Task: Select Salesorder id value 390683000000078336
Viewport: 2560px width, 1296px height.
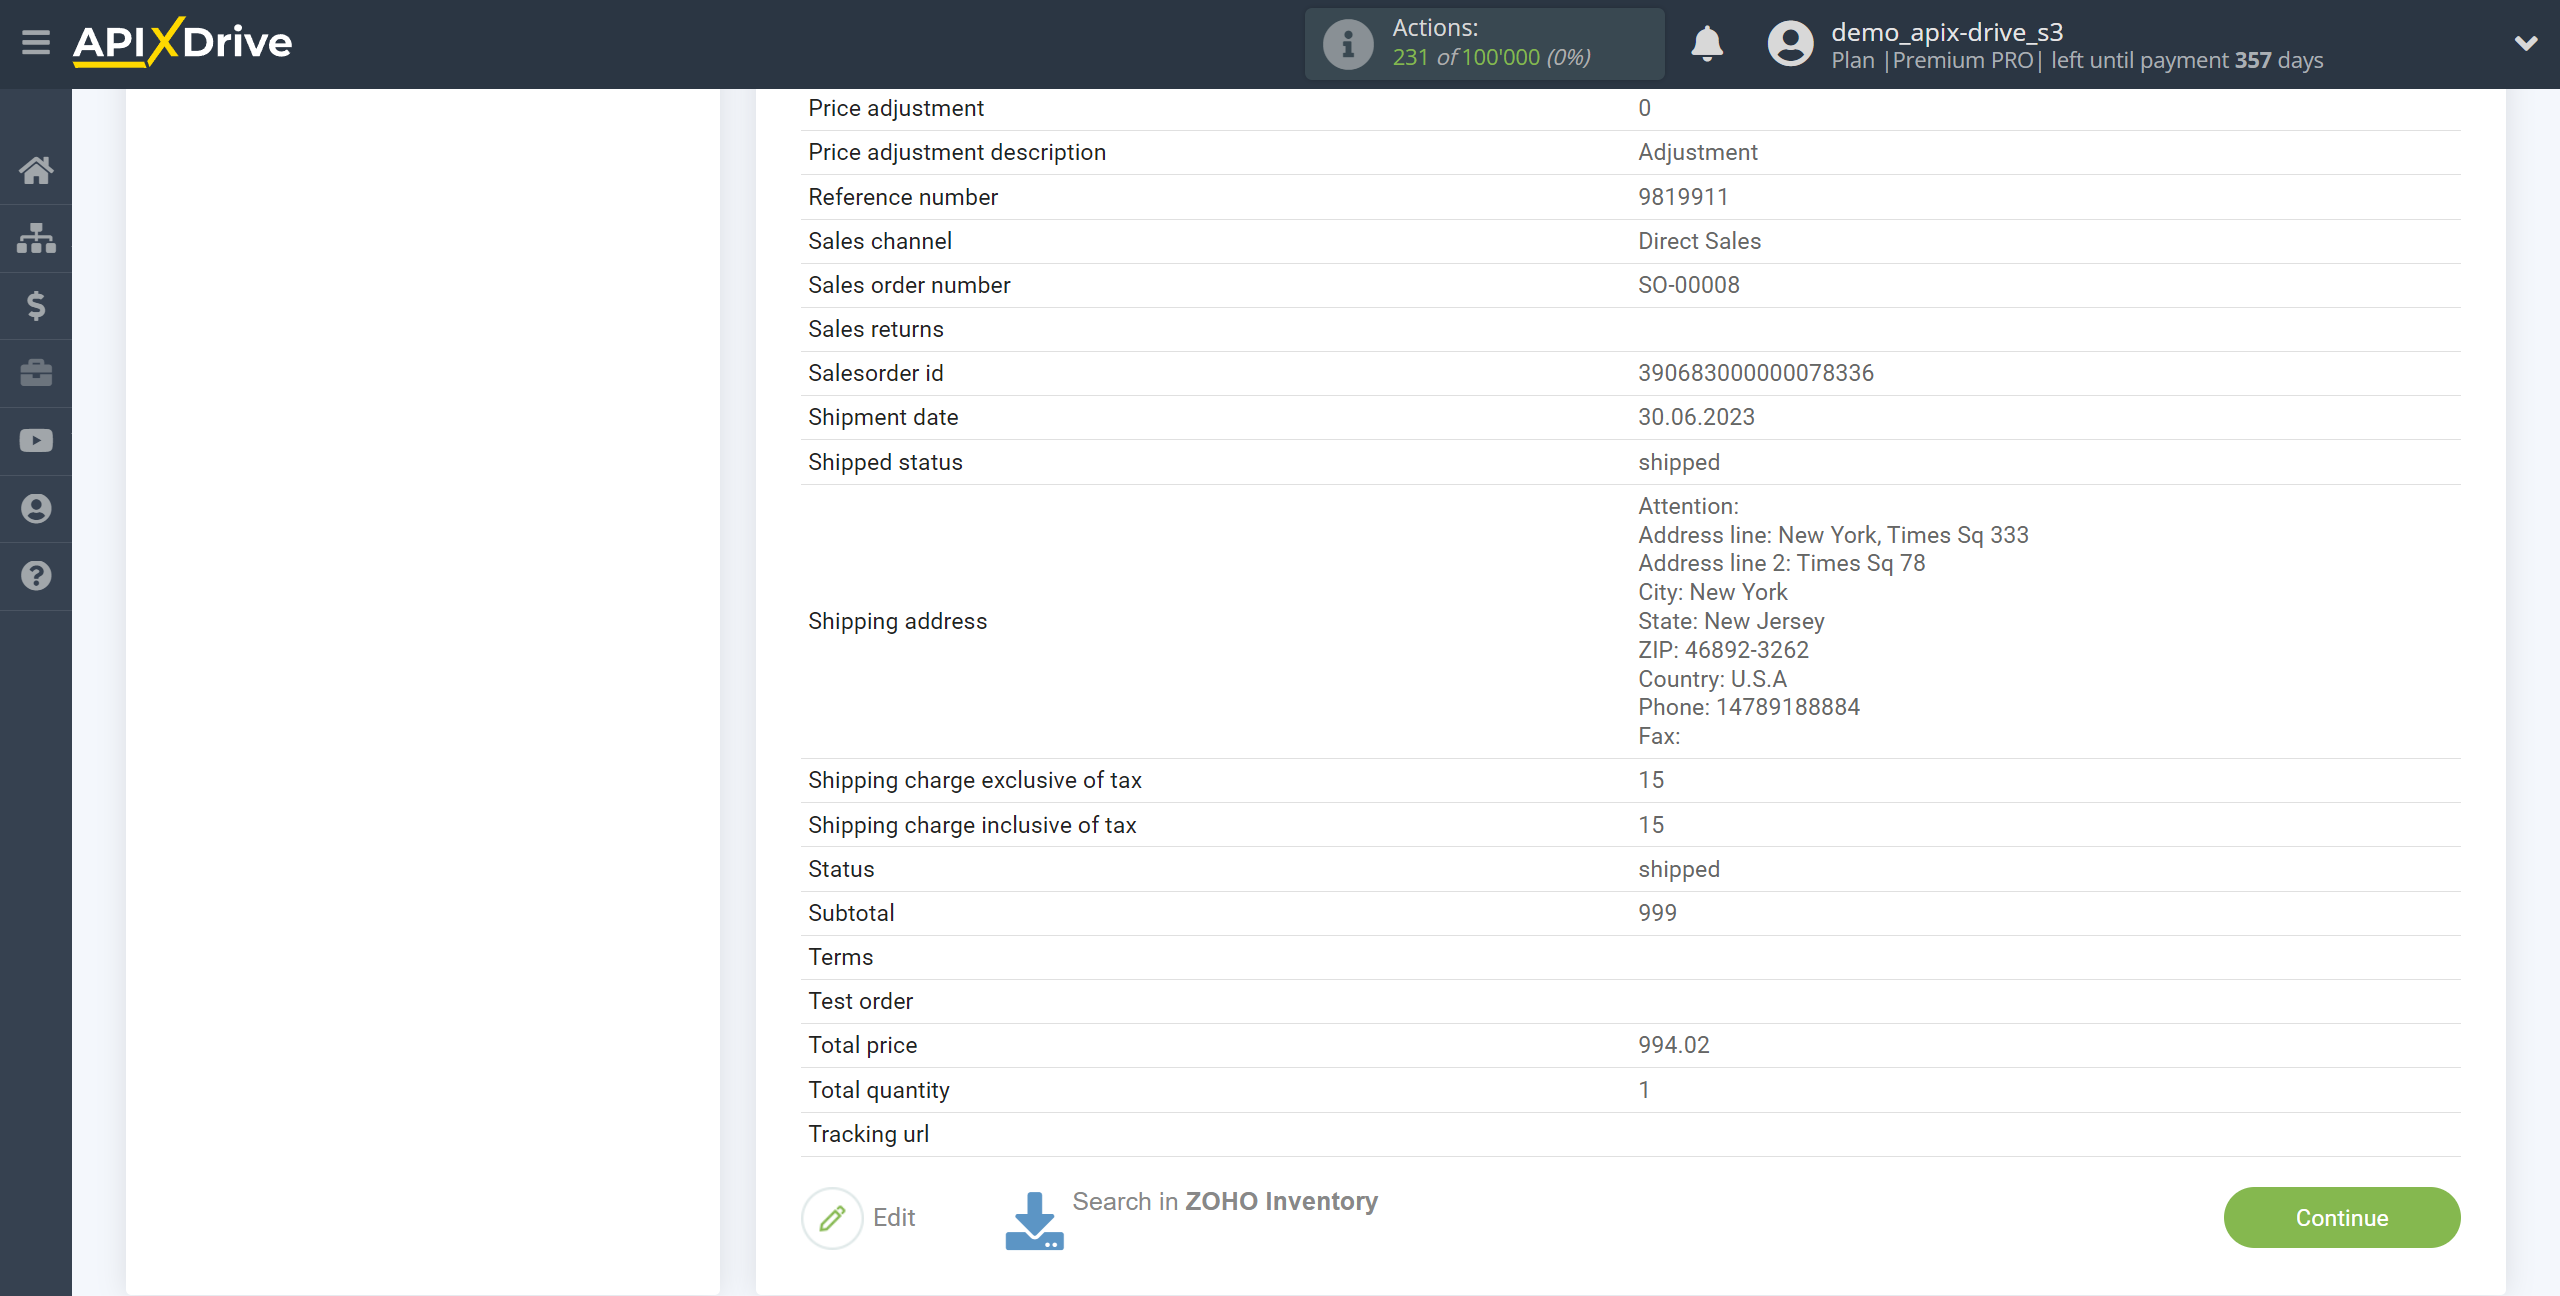Action: coord(1755,373)
